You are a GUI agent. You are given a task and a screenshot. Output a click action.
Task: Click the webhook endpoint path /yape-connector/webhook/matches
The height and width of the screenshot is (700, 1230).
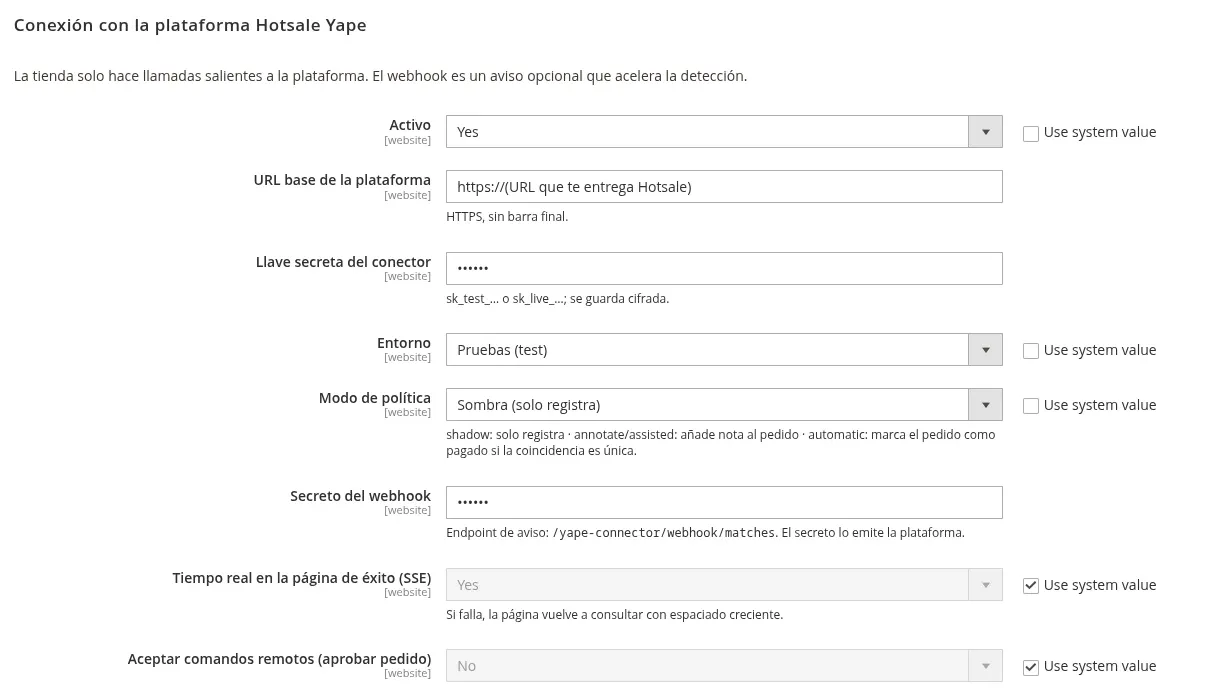tap(664, 533)
